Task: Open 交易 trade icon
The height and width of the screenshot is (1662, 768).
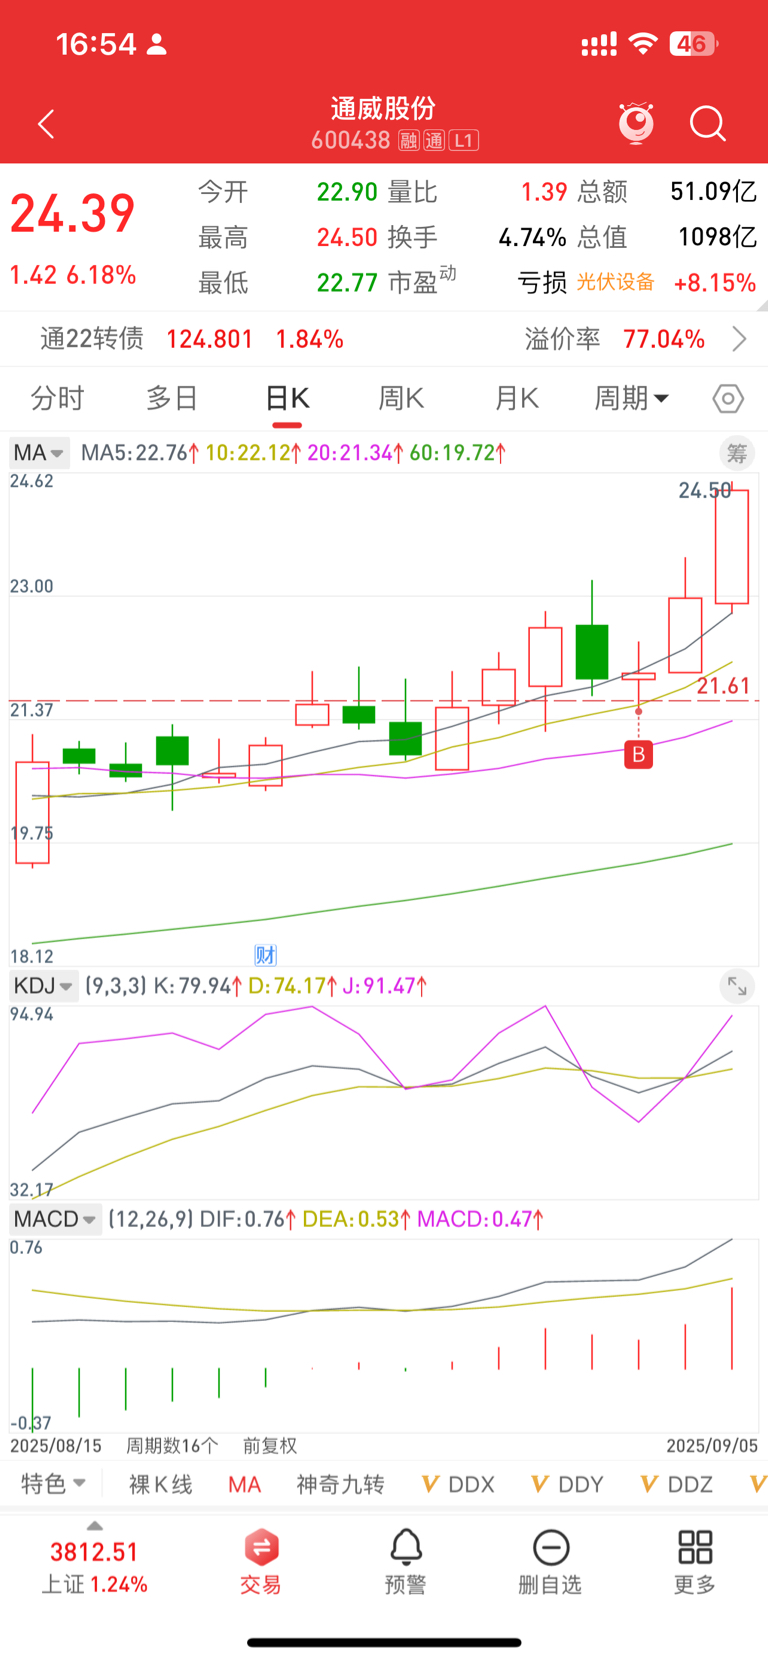Action: [x=261, y=1561]
